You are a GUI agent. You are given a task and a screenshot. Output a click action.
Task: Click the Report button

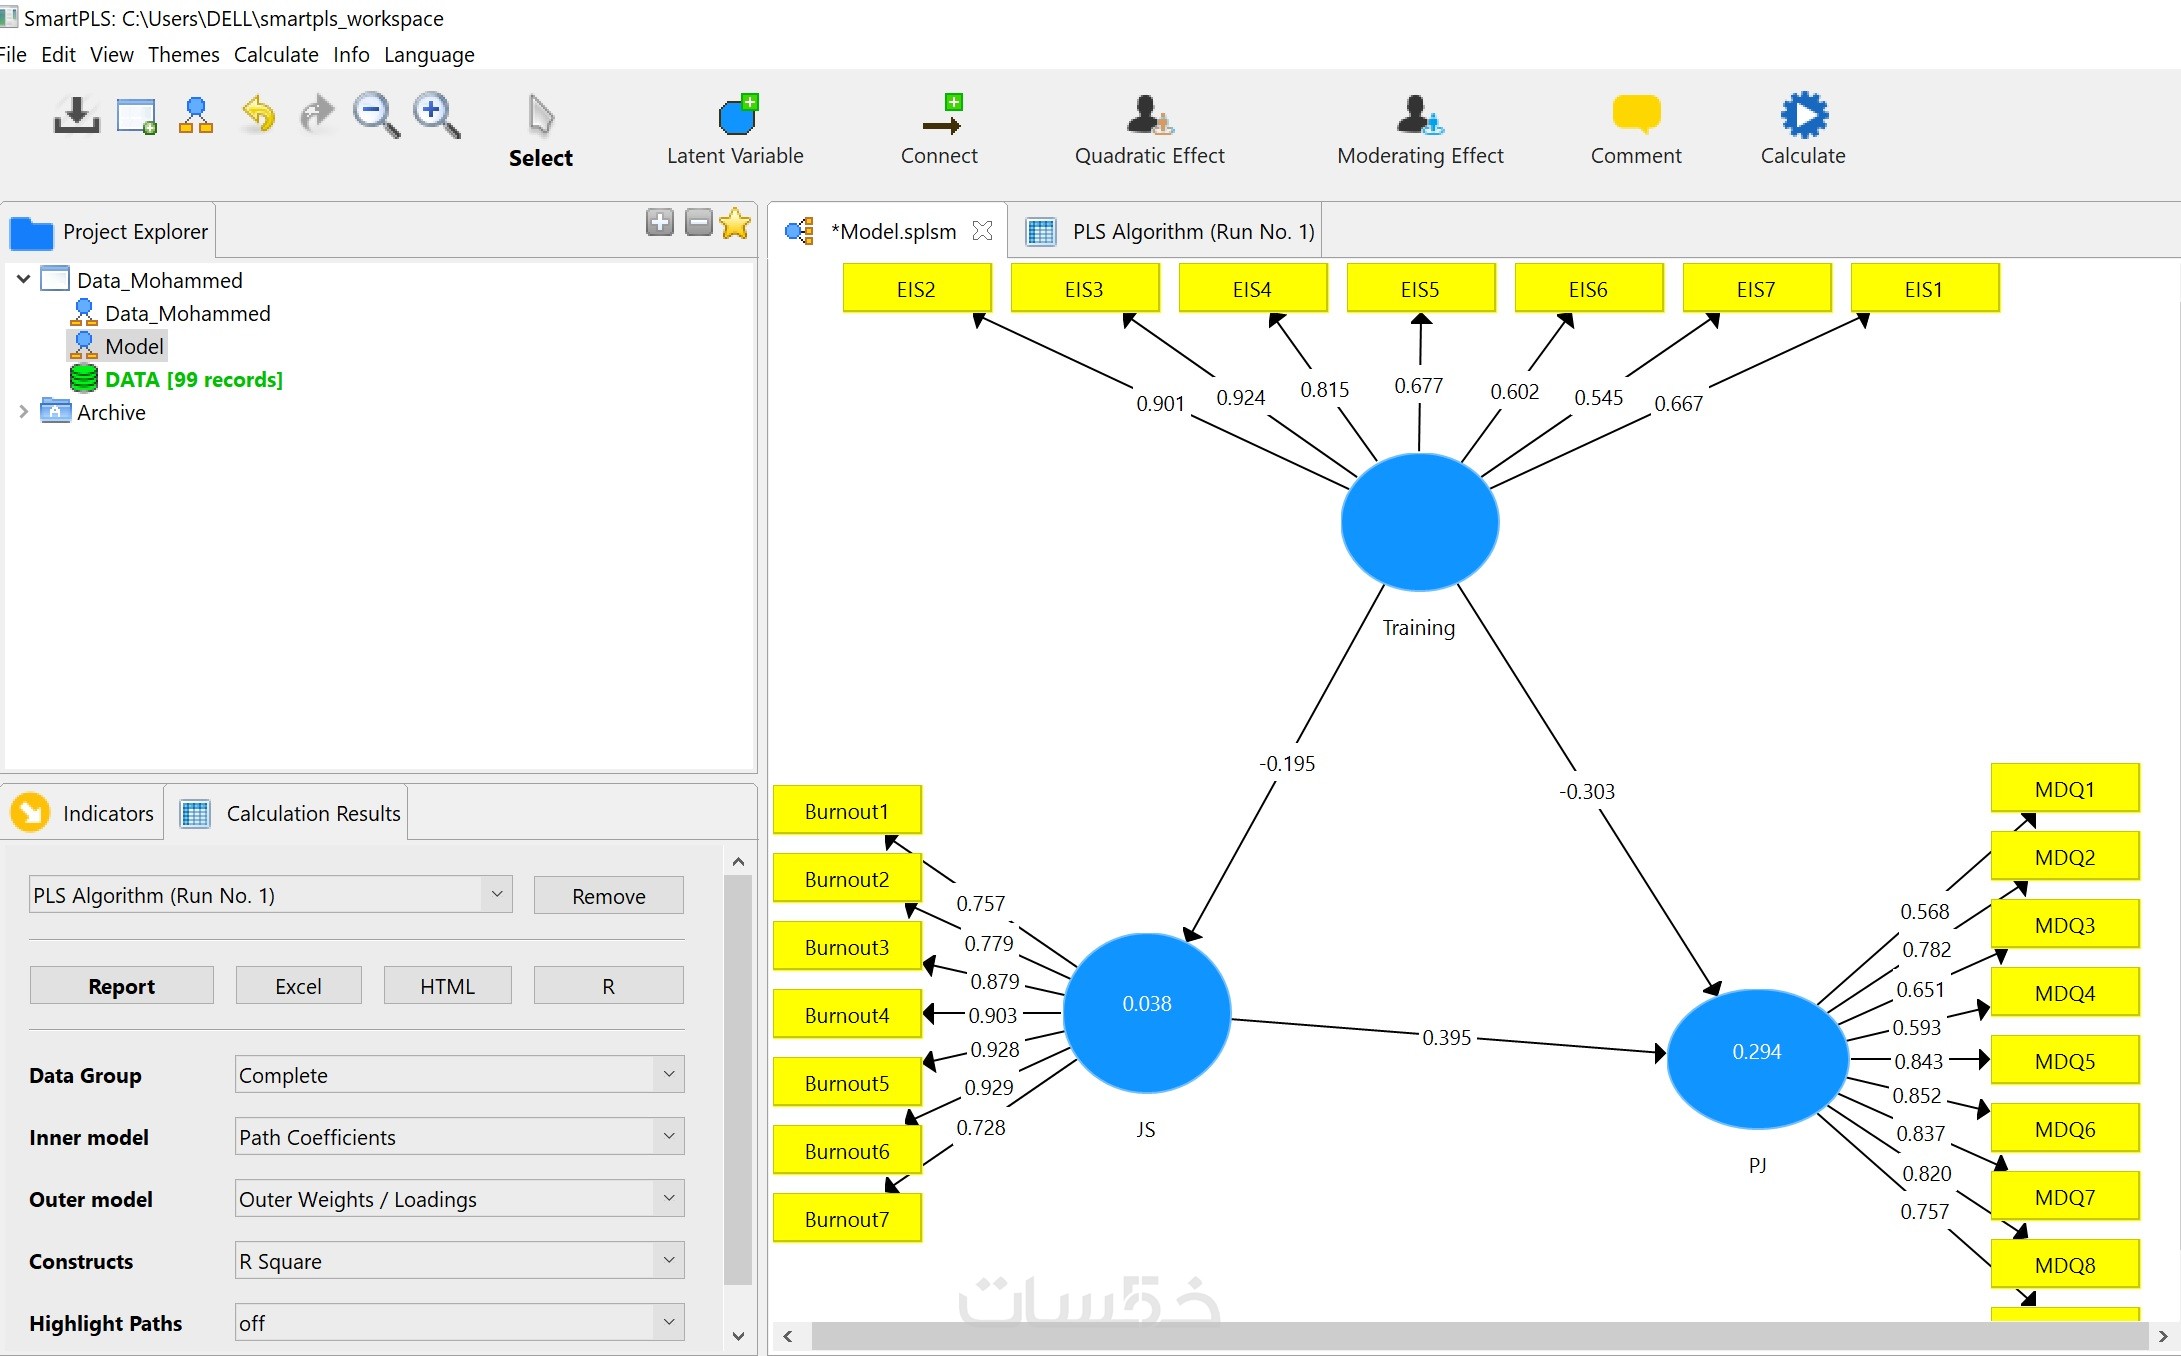coord(122,986)
